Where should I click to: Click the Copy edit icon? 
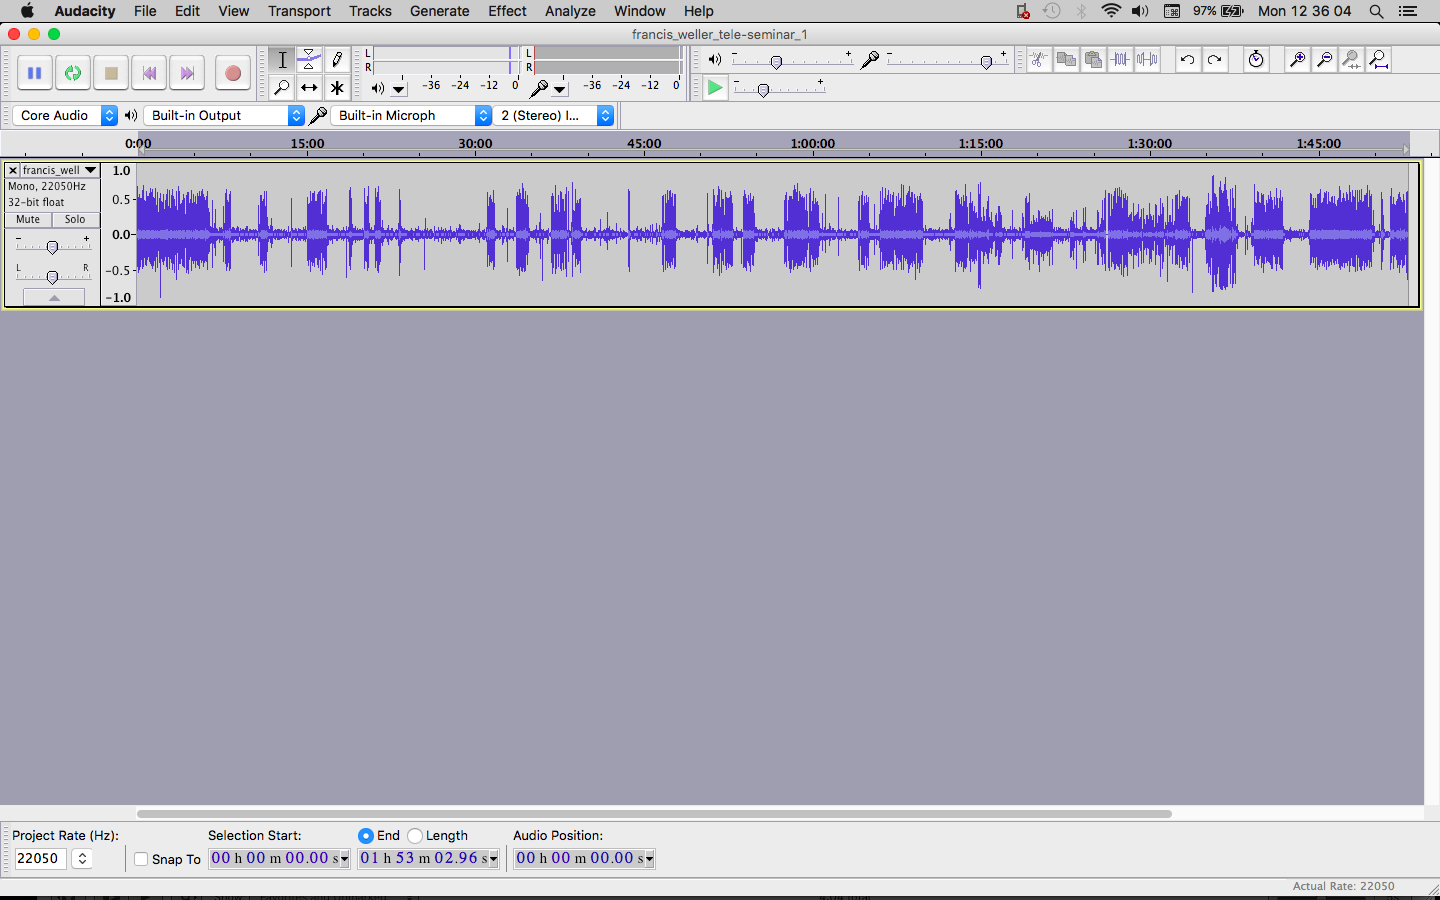point(1066,60)
